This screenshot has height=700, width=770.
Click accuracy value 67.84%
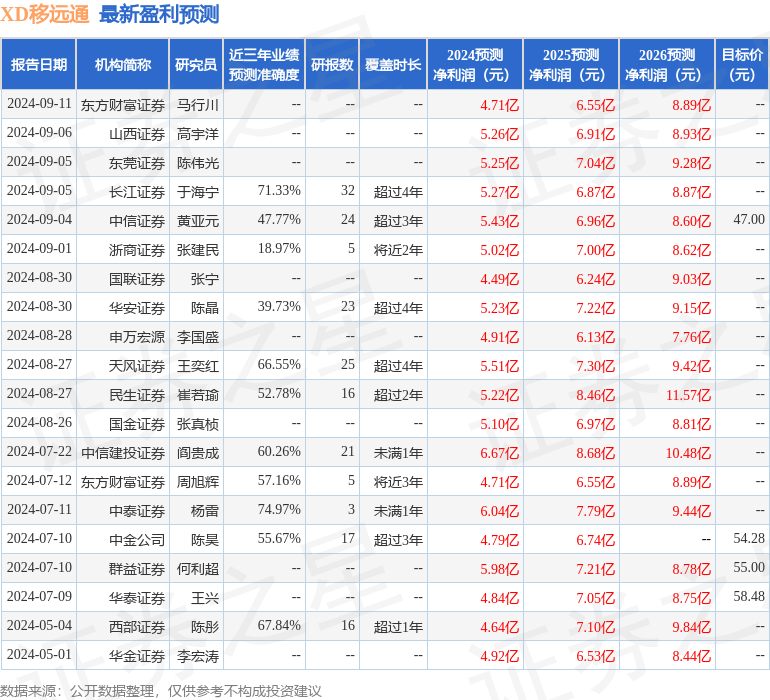tap(279, 625)
